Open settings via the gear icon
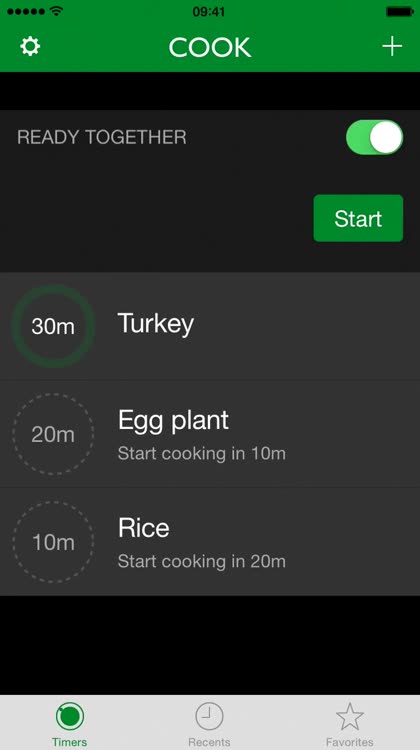 pyautogui.click(x=30, y=47)
